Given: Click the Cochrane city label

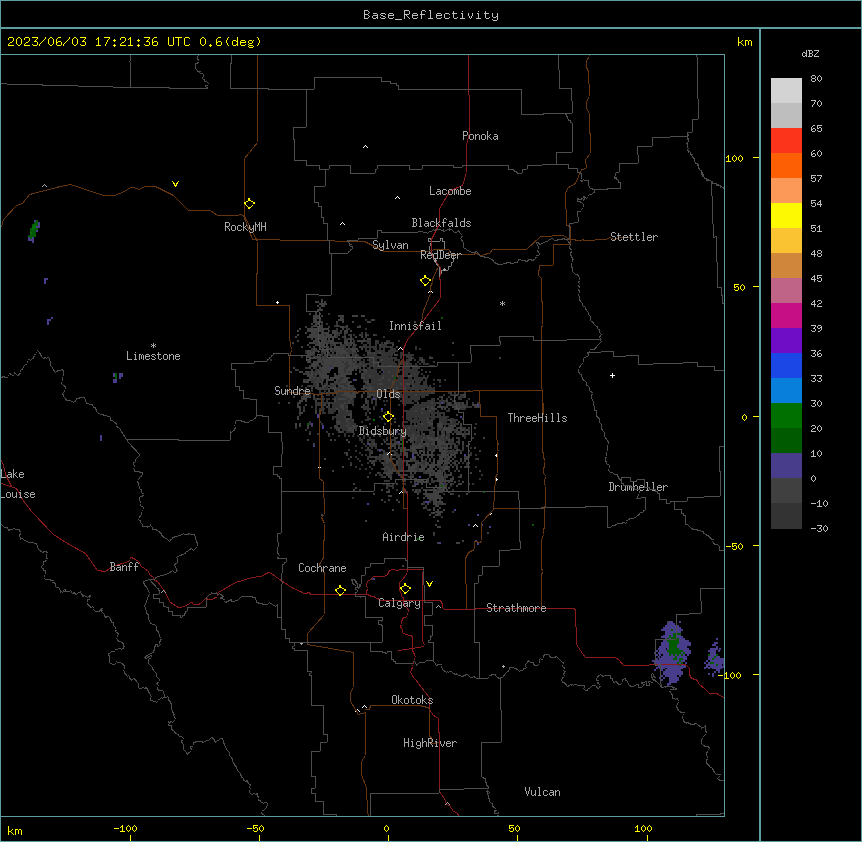Looking at the screenshot, I should click(x=322, y=568).
